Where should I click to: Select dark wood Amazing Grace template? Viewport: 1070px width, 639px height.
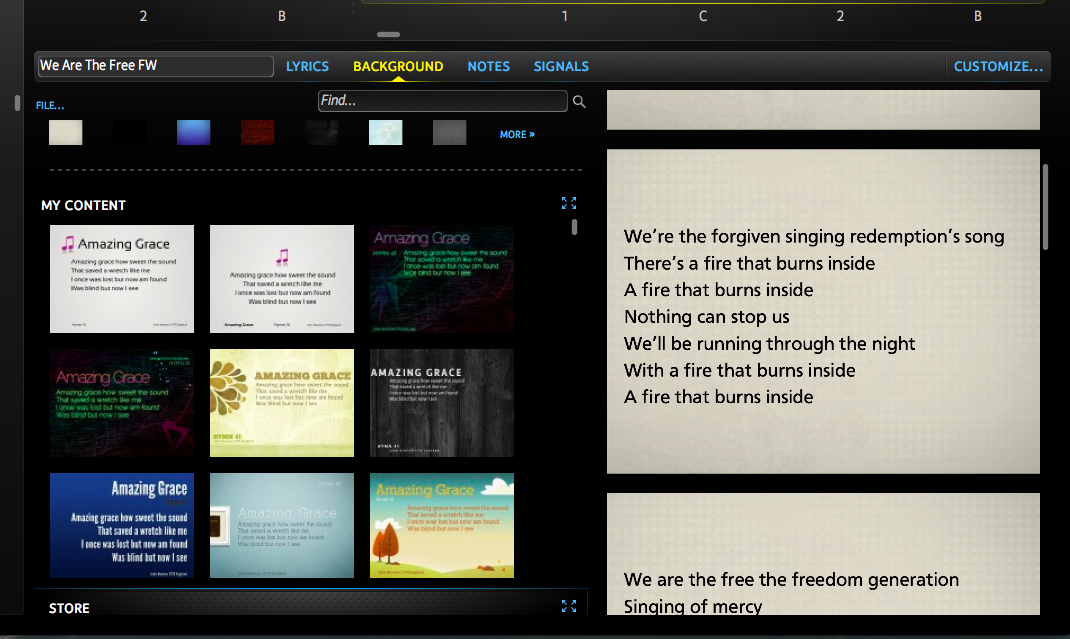442,403
